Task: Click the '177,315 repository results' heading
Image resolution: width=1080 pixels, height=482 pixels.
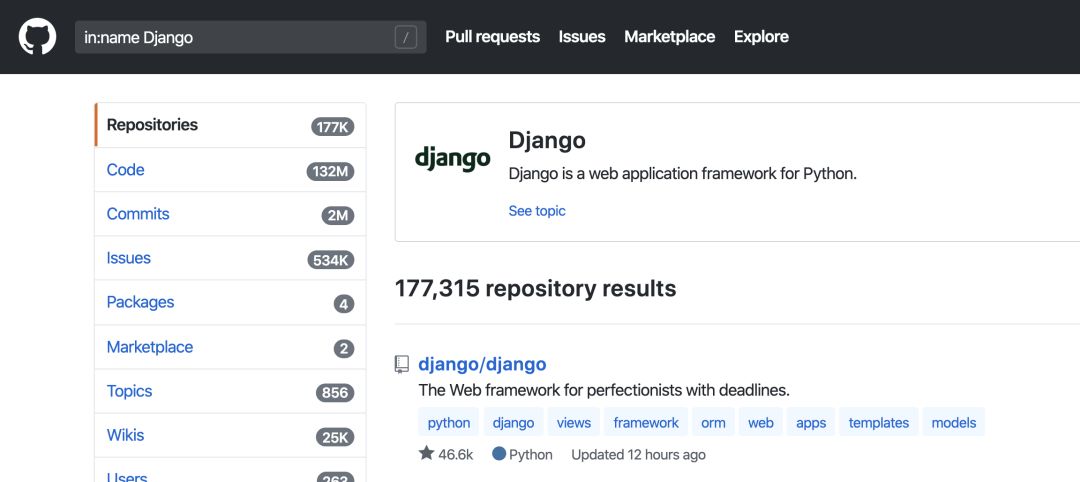Action: click(x=535, y=289)
